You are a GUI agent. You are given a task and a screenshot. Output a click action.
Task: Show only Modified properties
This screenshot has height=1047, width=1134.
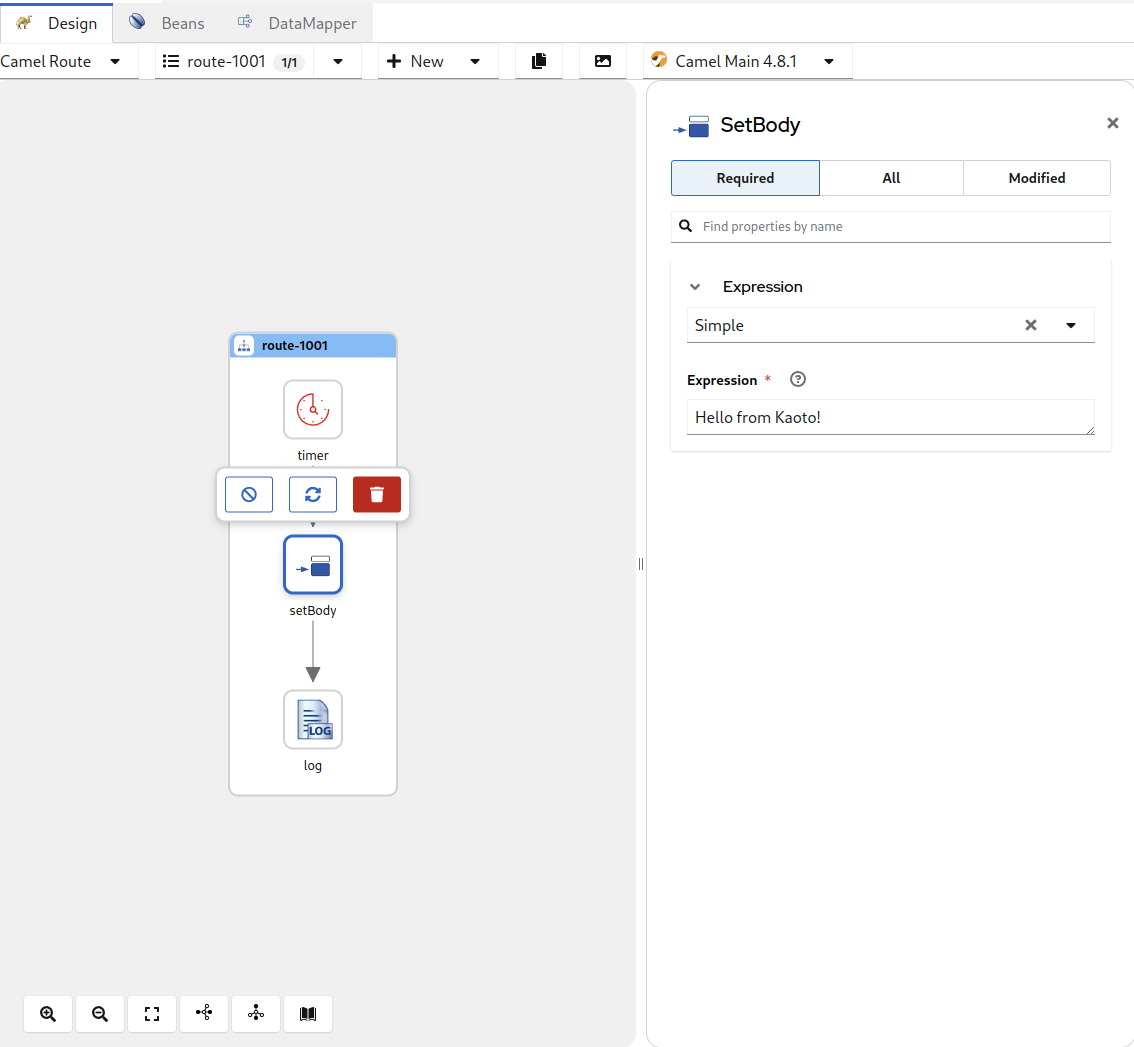coord(1036,178)
